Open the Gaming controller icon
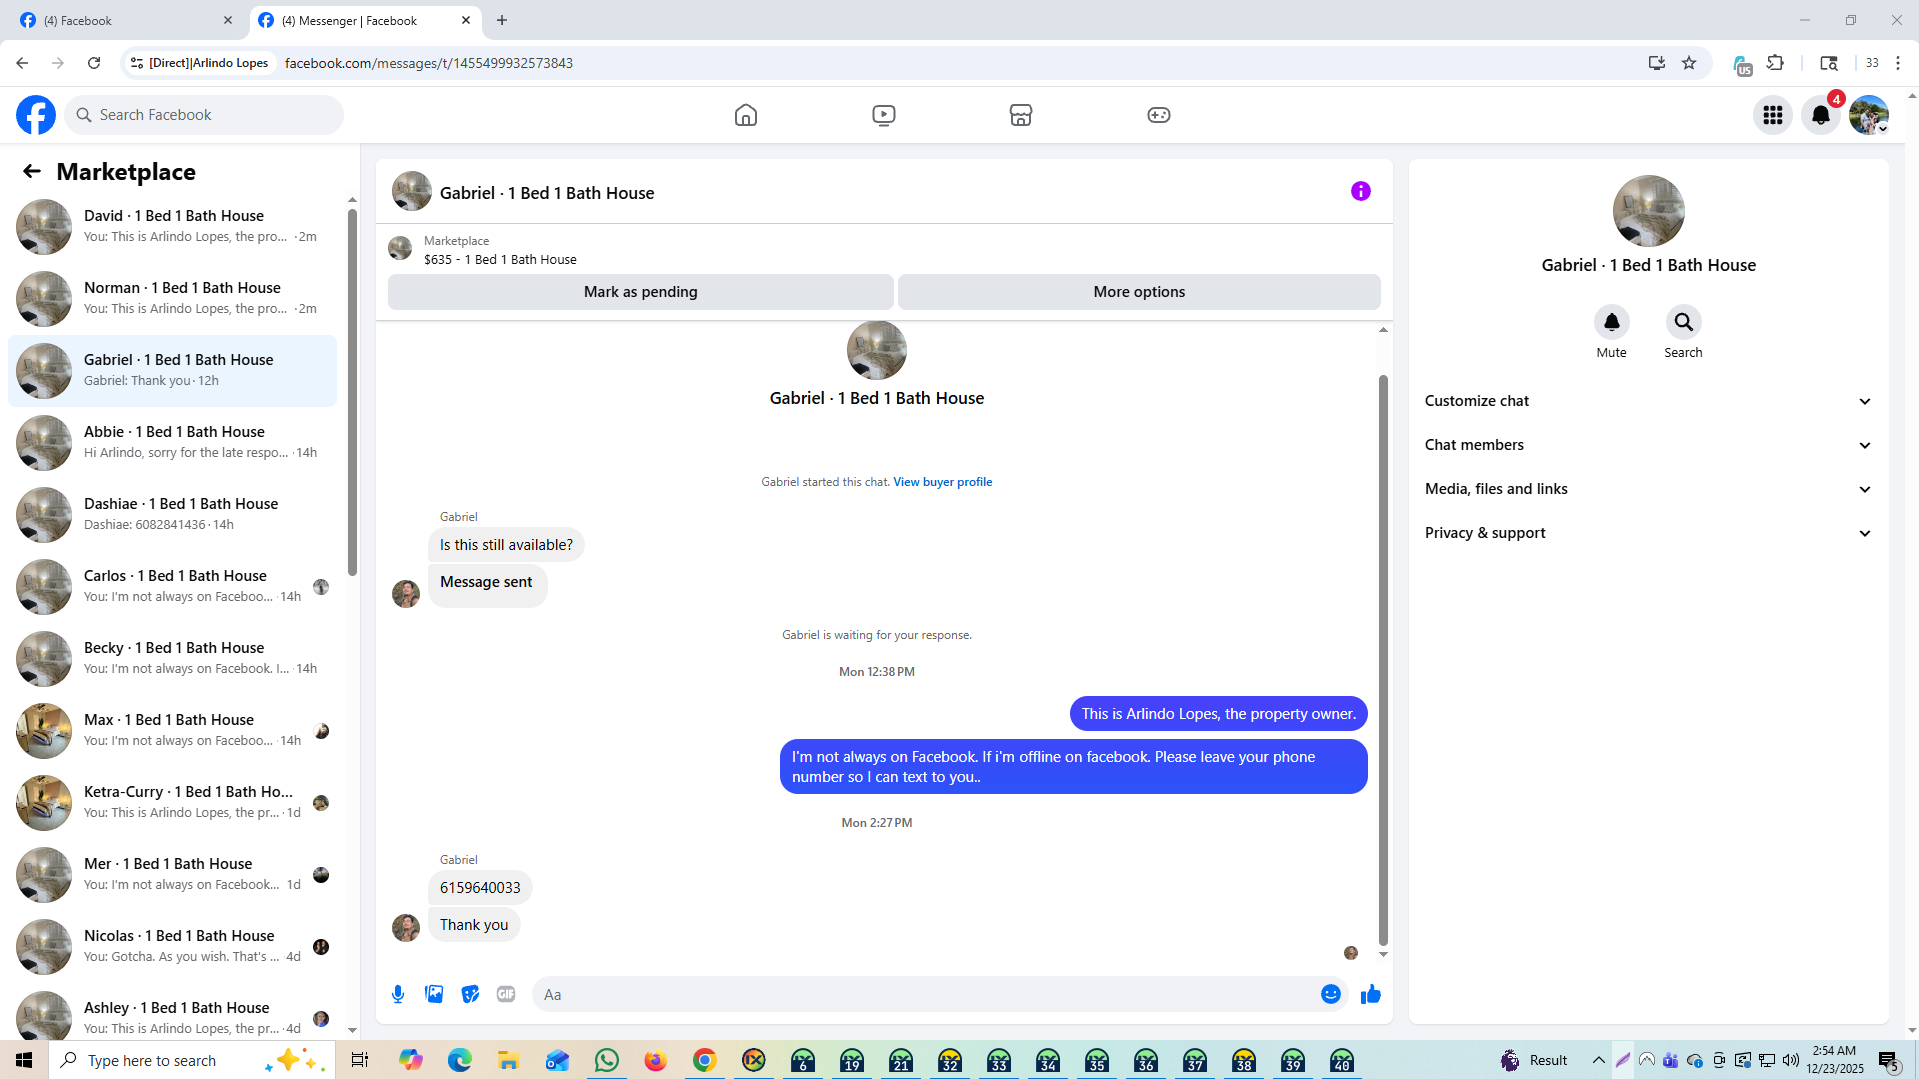Screen dimensions: 1919x1079 click(x=1158, y=115)
